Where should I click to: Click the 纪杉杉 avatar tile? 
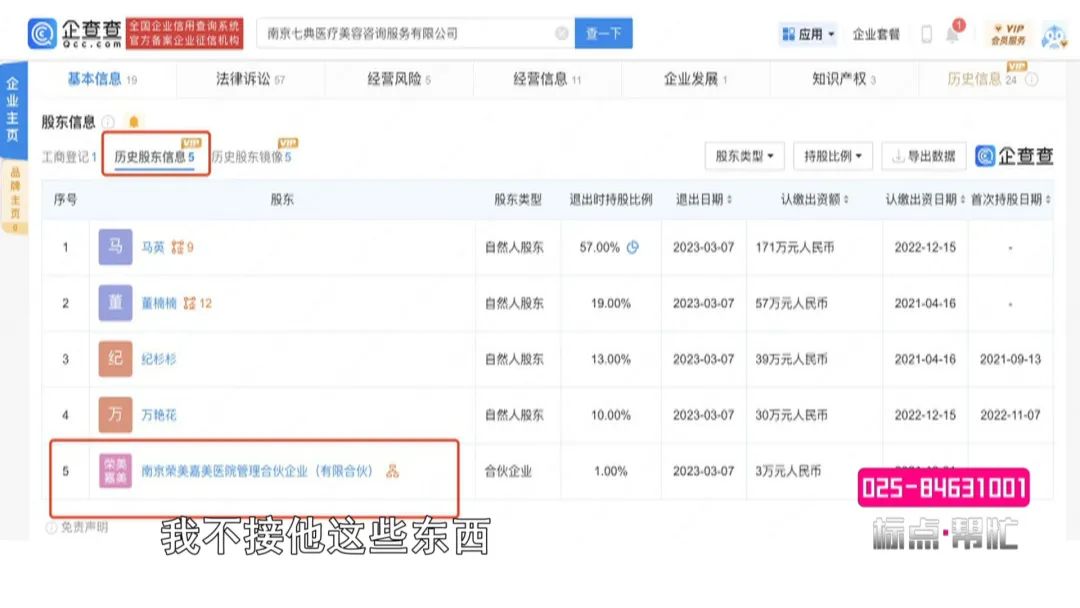115,359
